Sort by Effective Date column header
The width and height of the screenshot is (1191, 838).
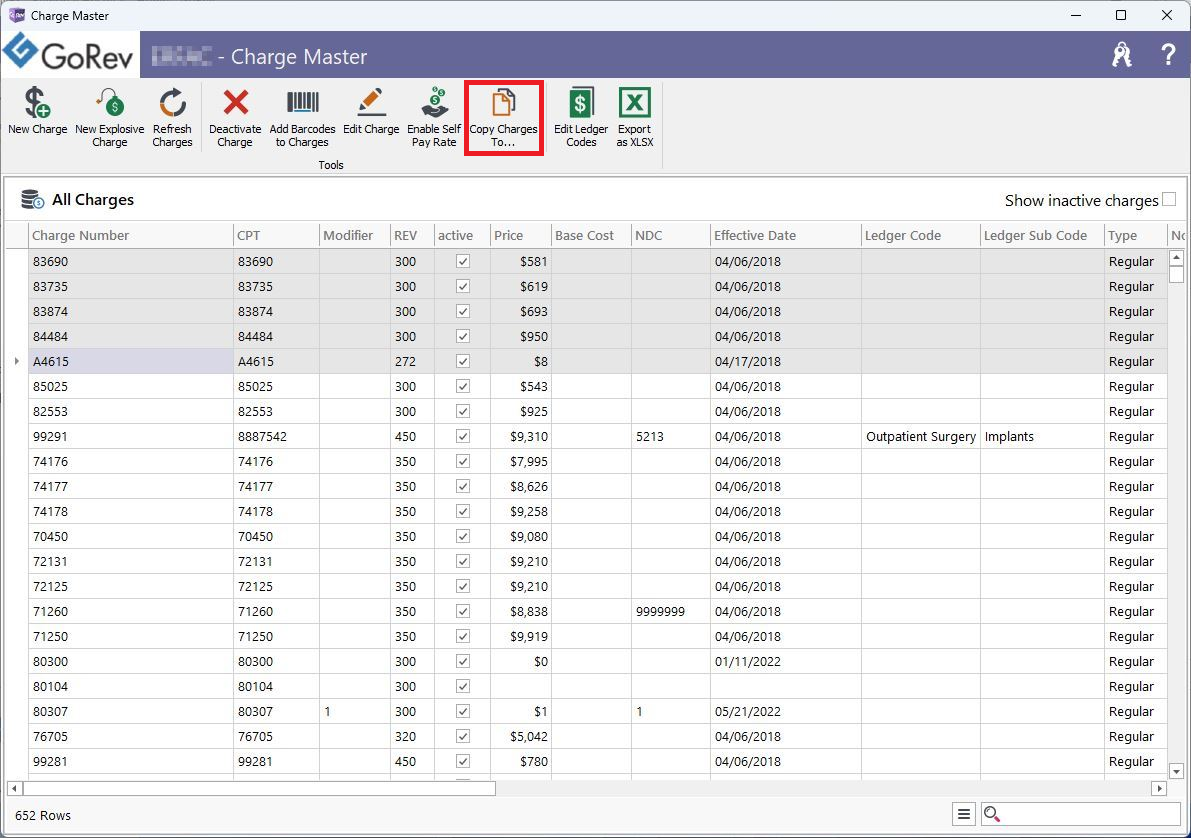(786, 236)
